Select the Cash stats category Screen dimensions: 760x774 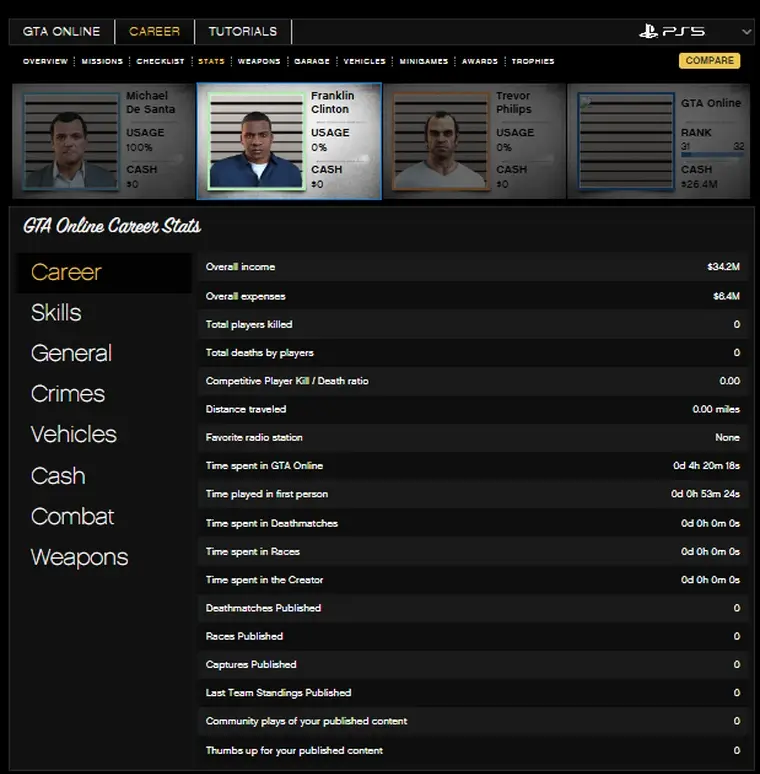tap(58, 476)
